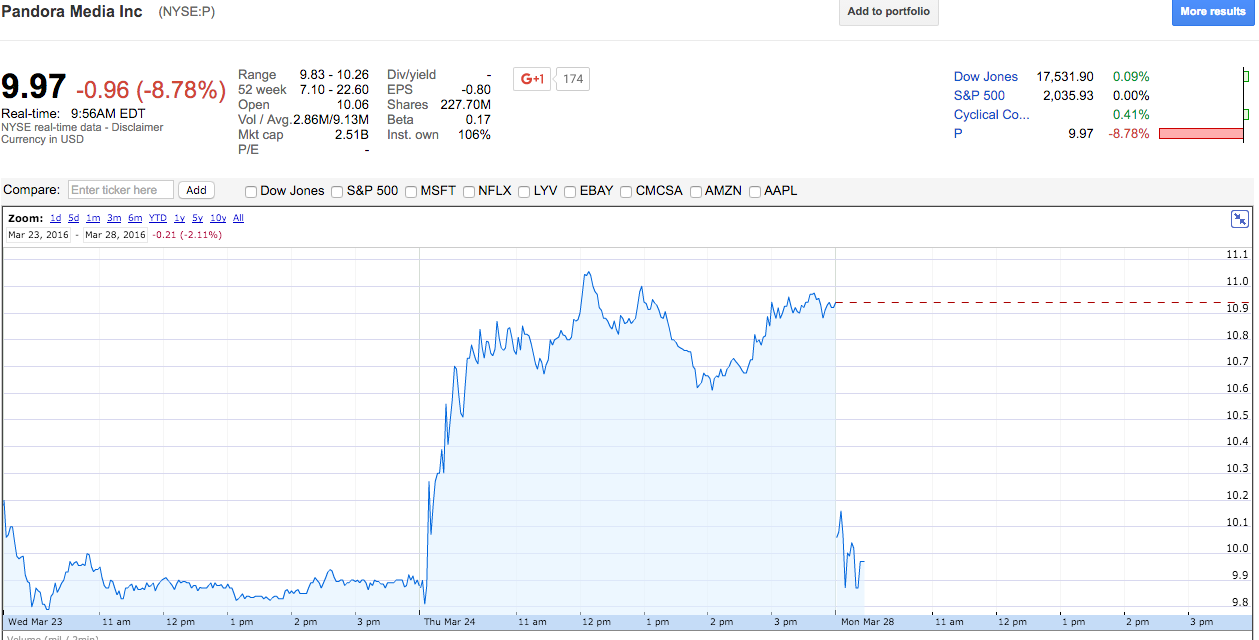
Task: Select the LYV compare checkbox
Action: click(x=524, y=191)
